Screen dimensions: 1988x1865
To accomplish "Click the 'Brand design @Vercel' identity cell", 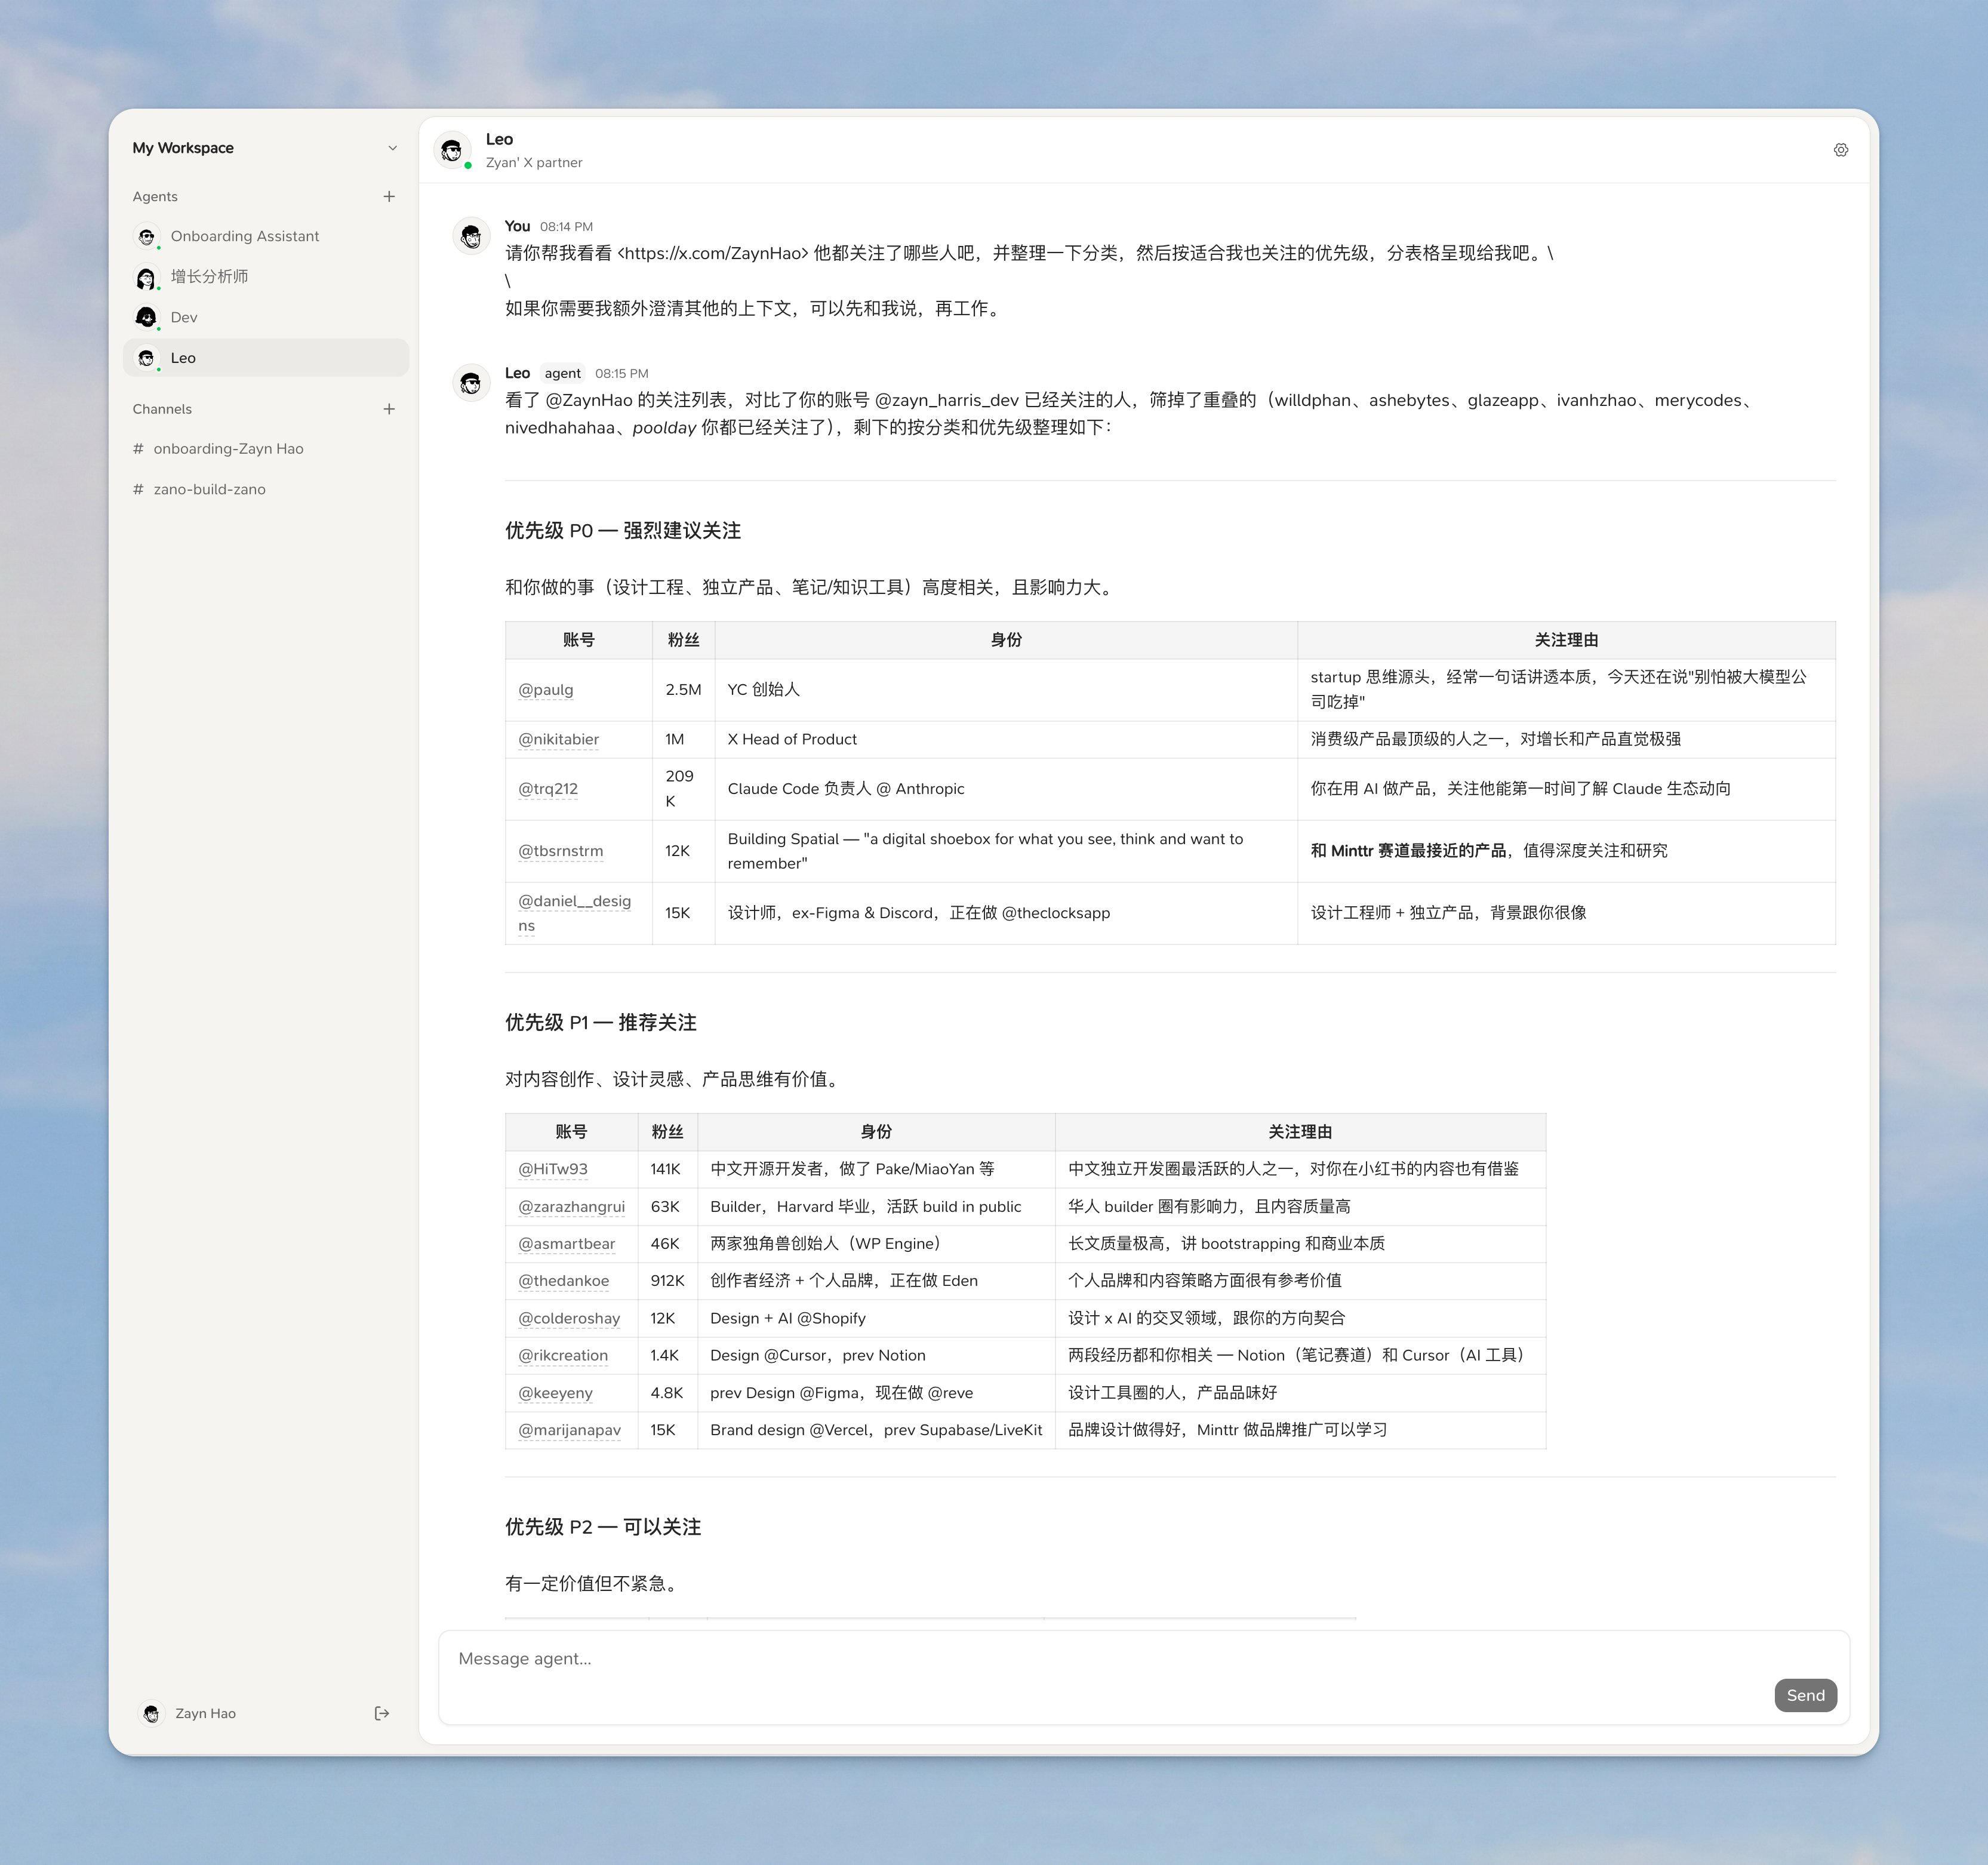I will pos(876,1430).
